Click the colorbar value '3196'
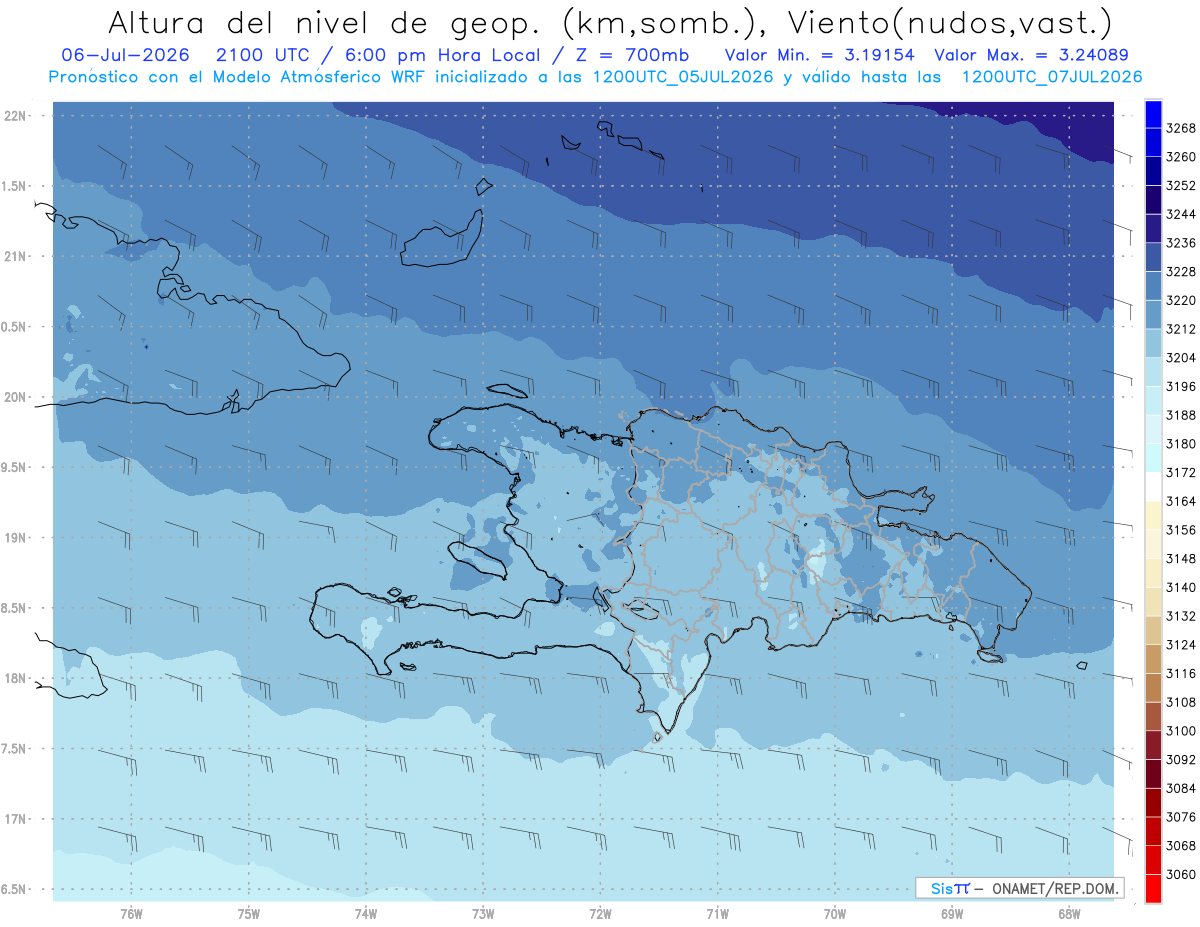 pyautogui.click(x=1181, y=386)
